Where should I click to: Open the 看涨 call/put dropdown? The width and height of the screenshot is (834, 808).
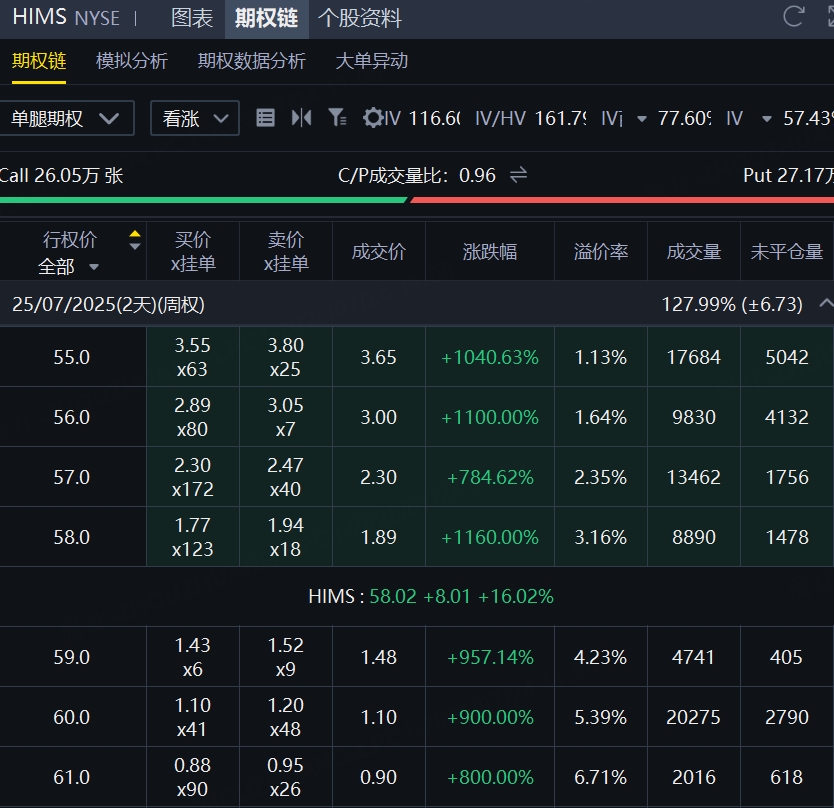click(x=195, y=118)
